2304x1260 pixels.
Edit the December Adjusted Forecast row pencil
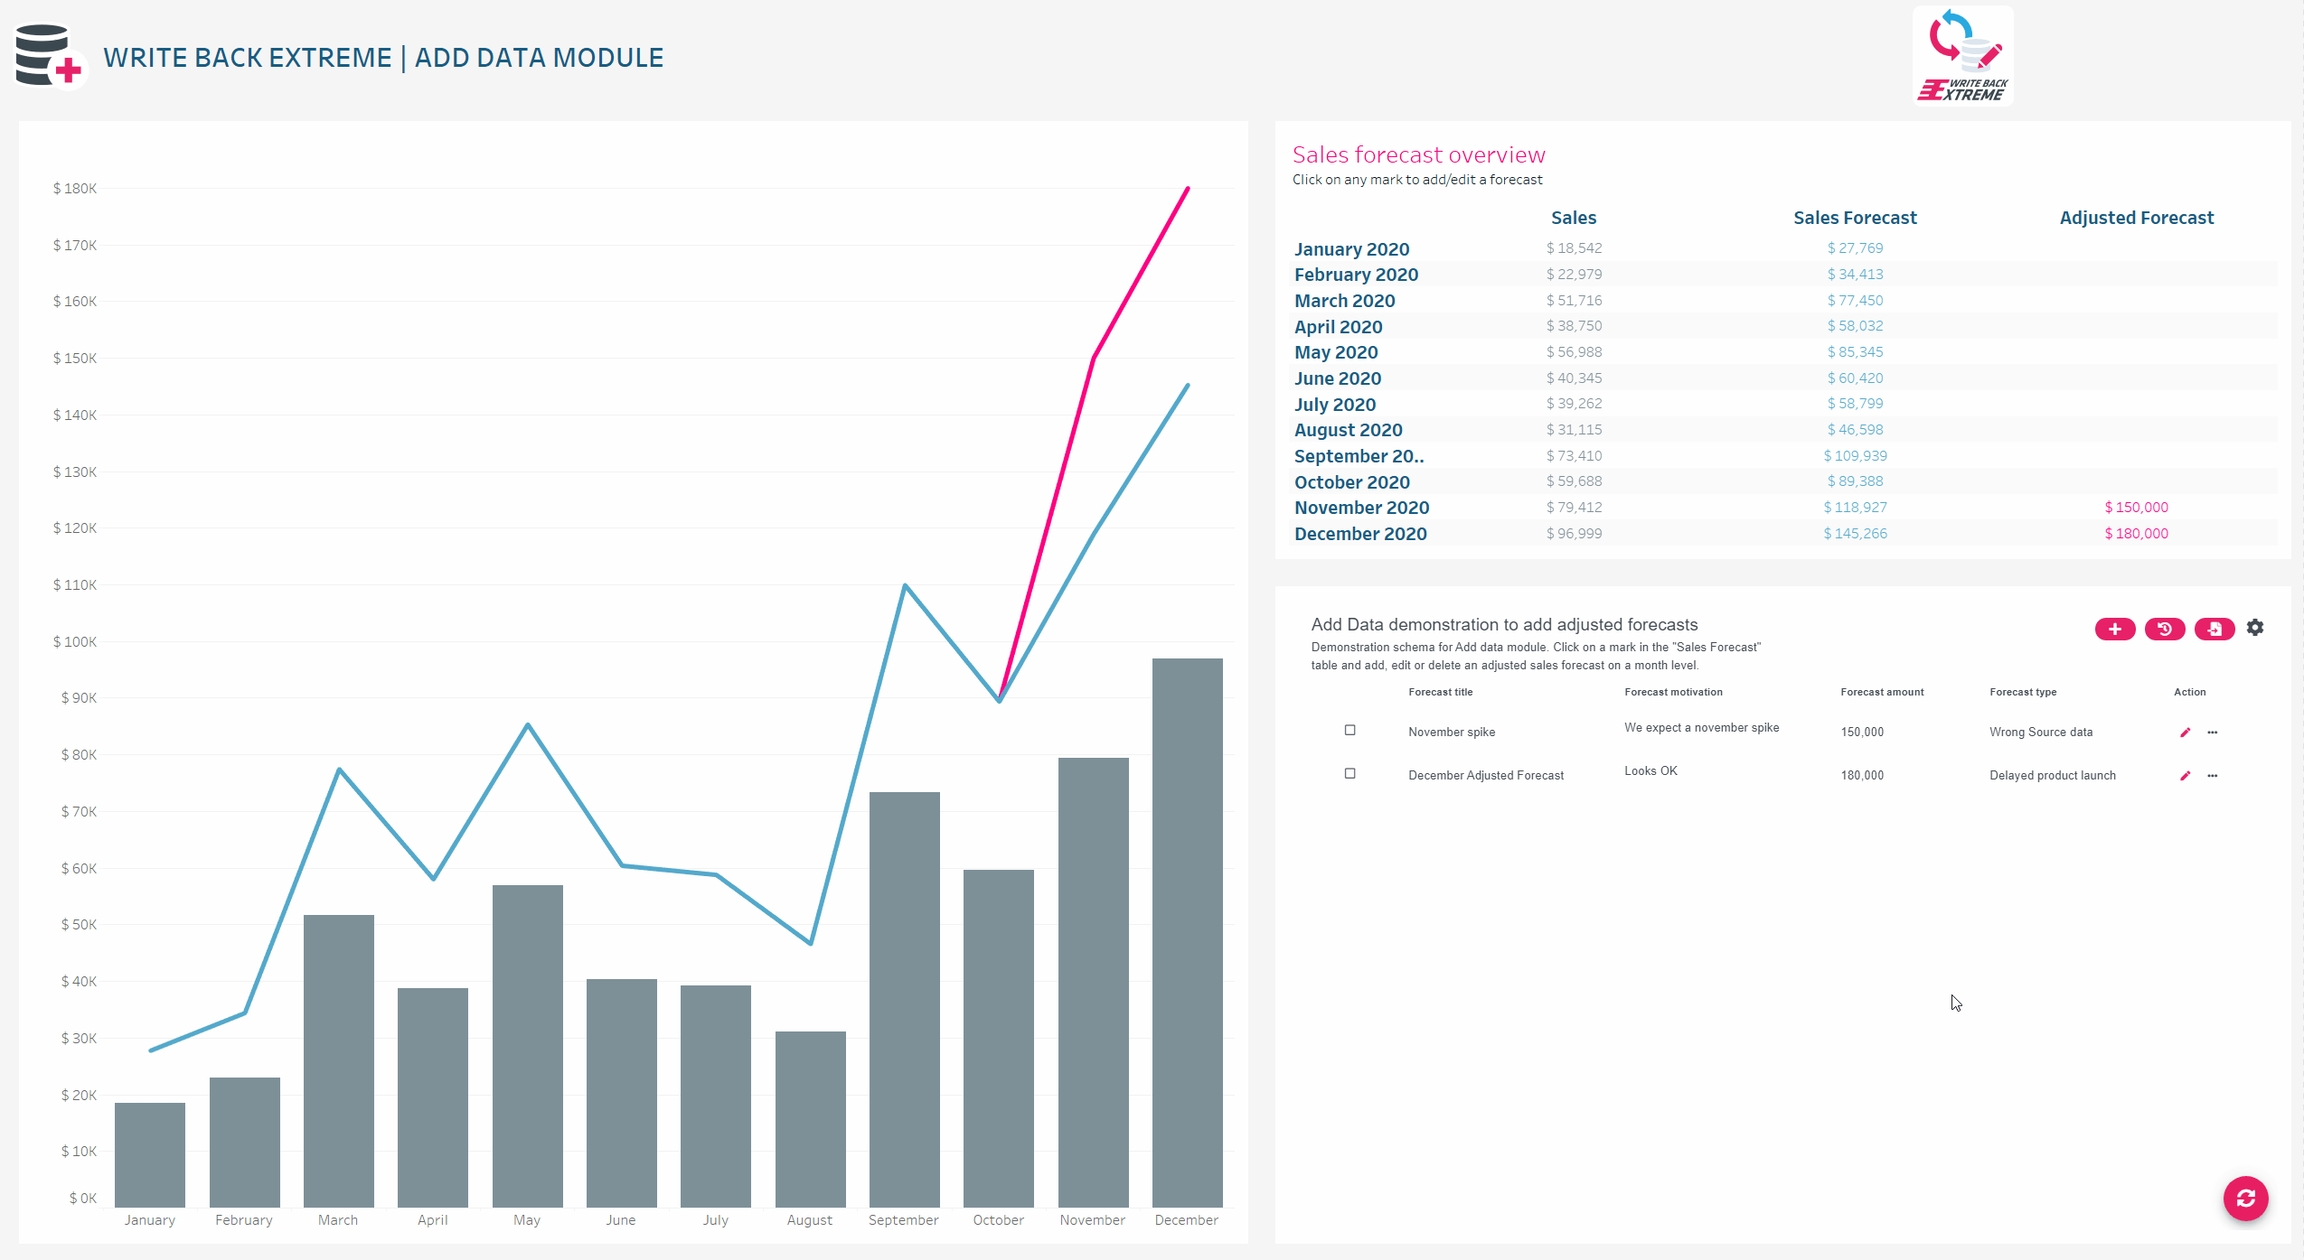[x=2185, y=776]
